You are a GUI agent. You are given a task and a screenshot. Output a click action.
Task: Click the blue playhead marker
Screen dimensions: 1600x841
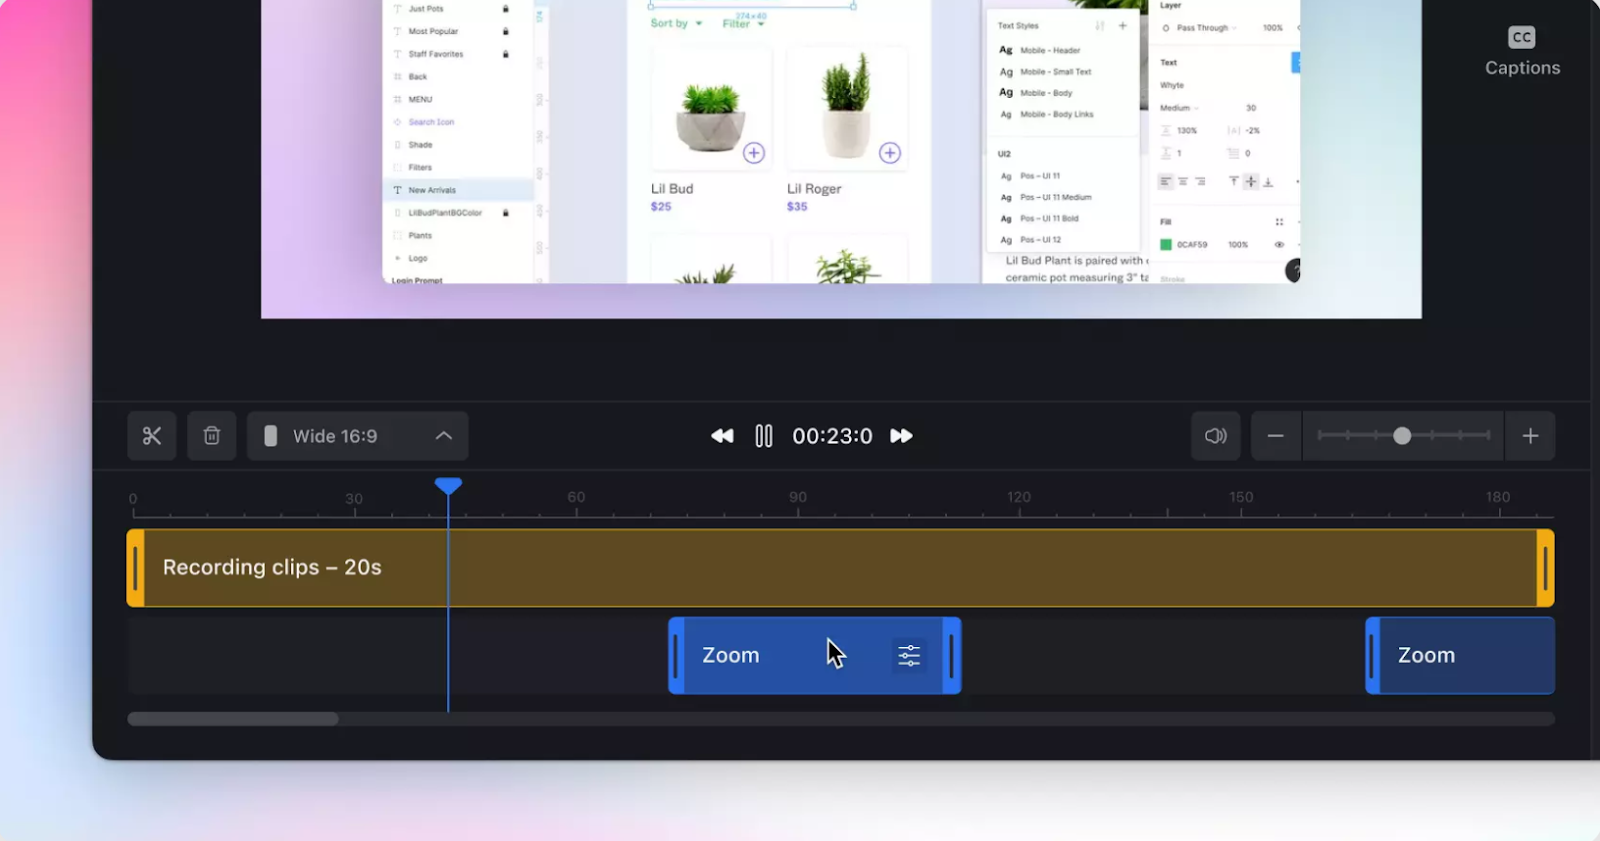click(x=448, y=486)
